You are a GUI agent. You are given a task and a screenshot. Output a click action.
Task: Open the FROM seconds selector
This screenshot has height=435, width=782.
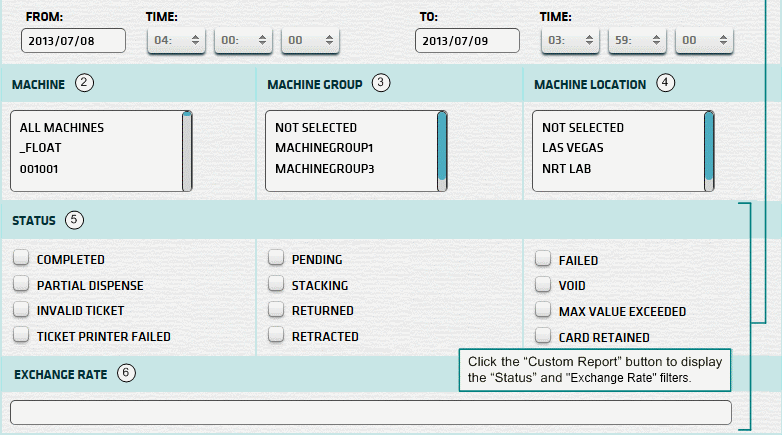(310, 40)
